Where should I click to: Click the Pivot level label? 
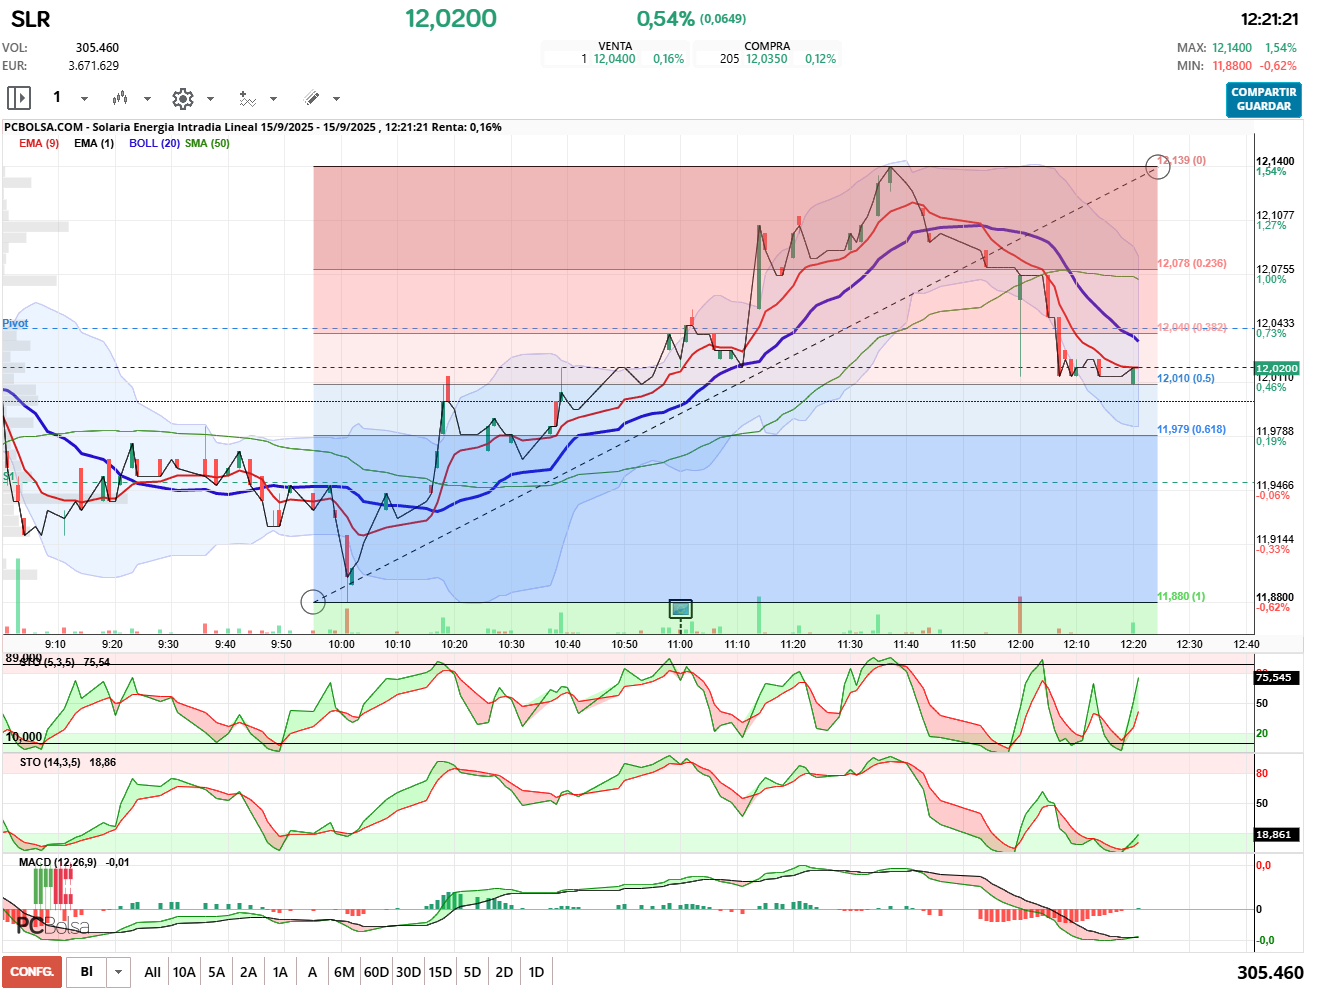(15, 323)
